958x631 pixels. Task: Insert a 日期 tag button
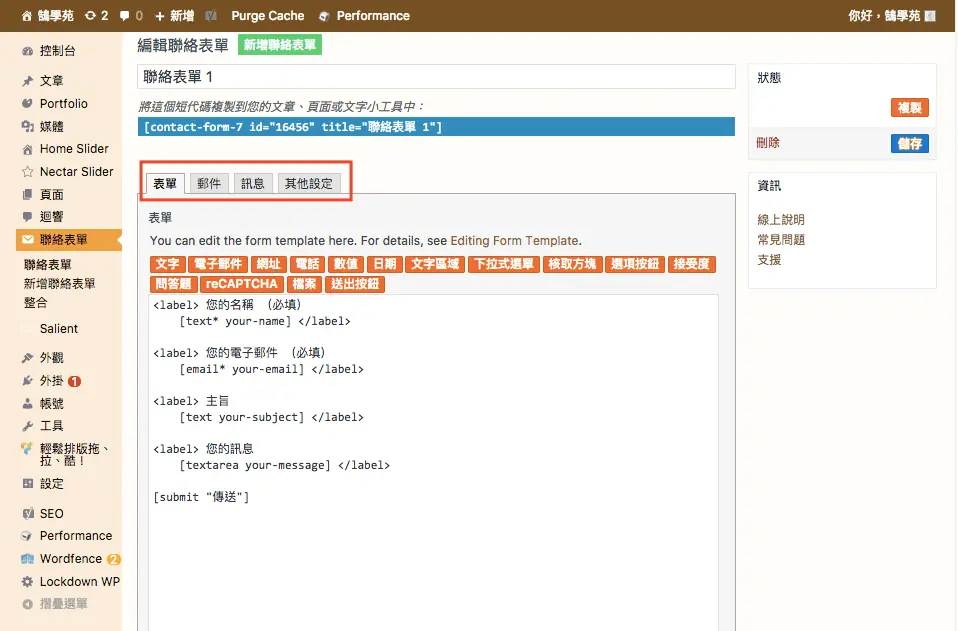(385, 264)
